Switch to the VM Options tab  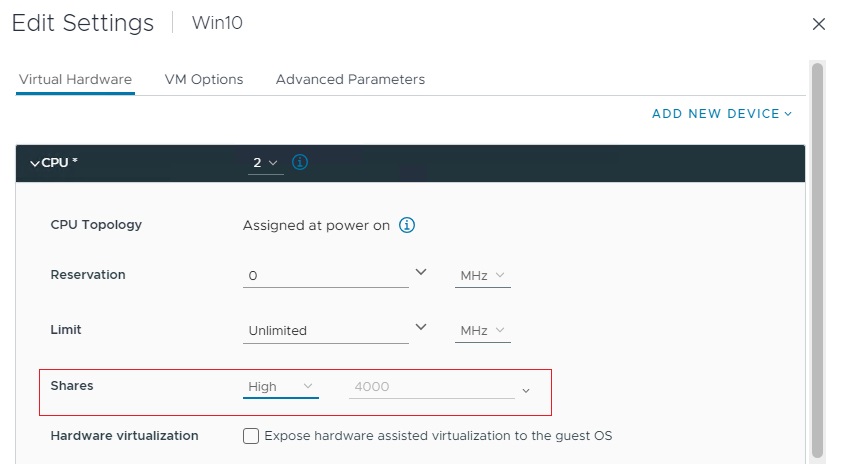coord(204,79)
